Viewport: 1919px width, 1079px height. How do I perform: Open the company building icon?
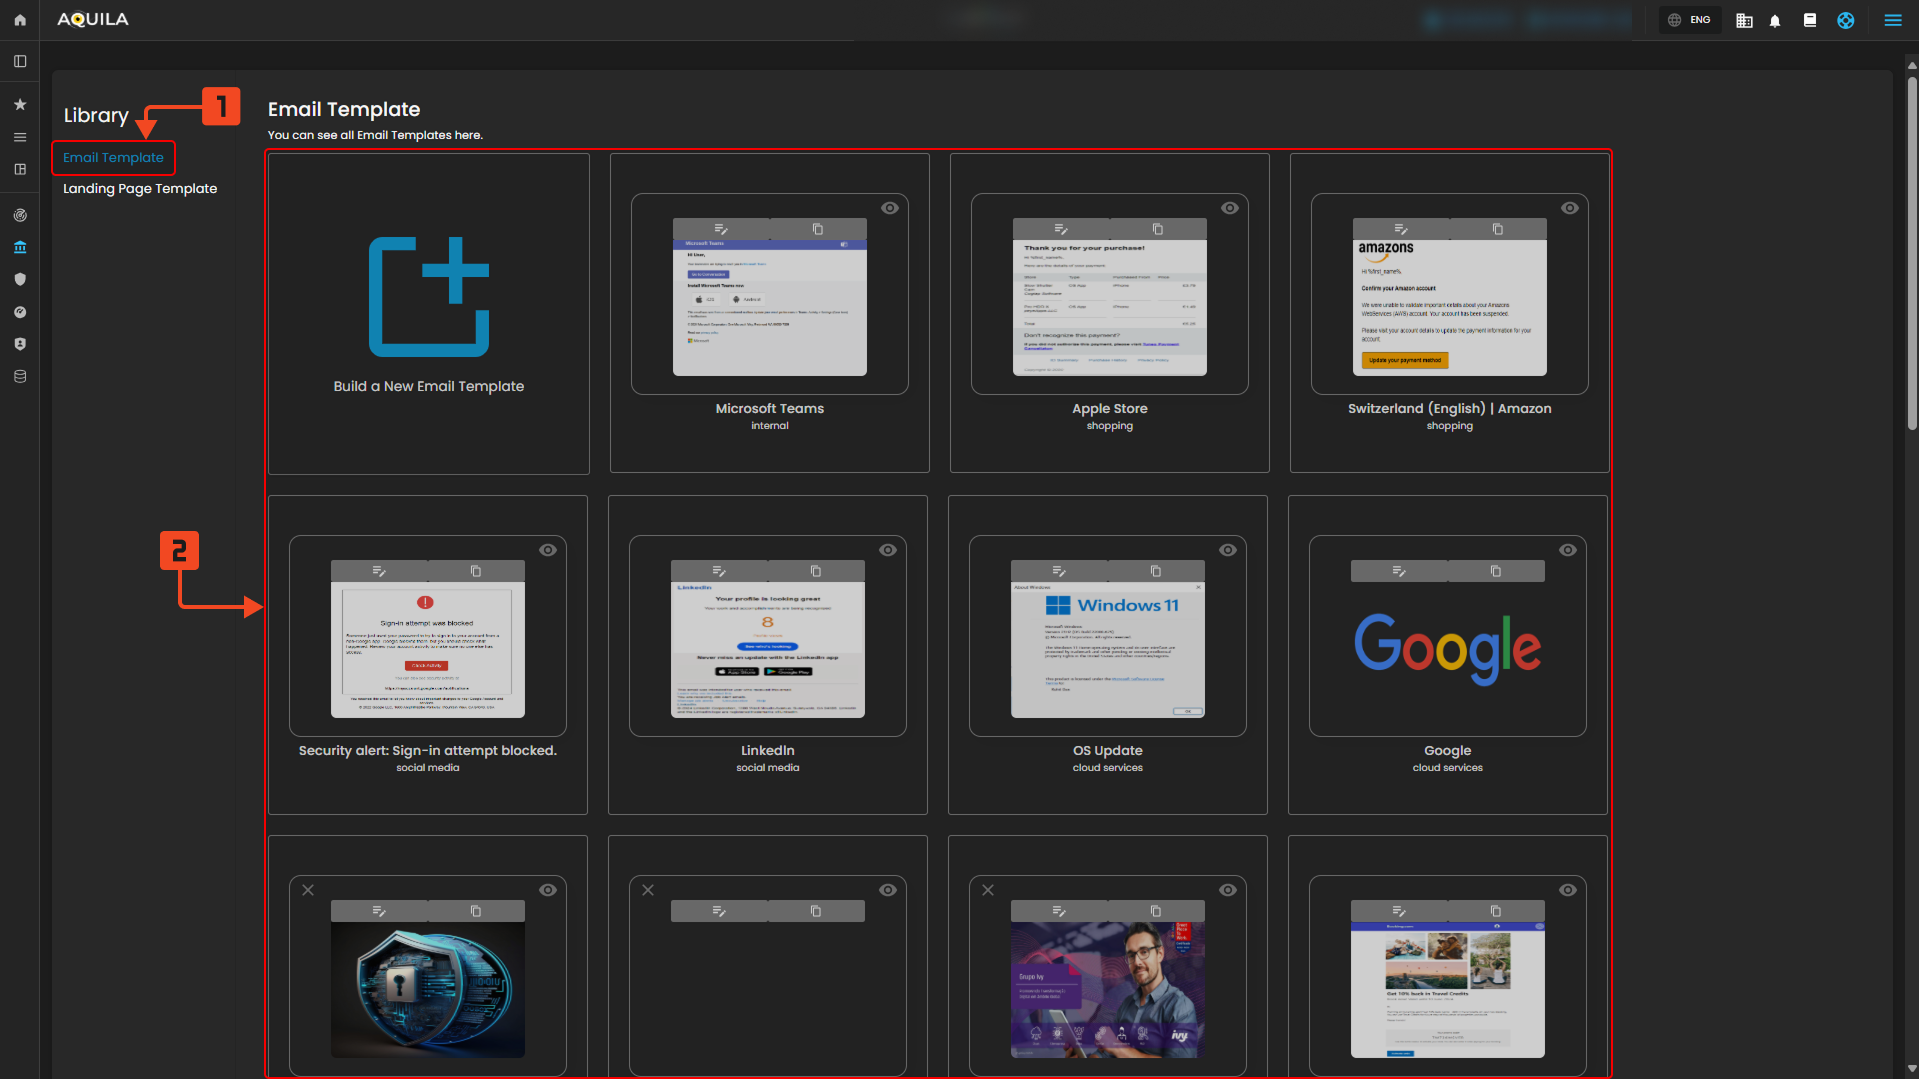point(1744,20)
